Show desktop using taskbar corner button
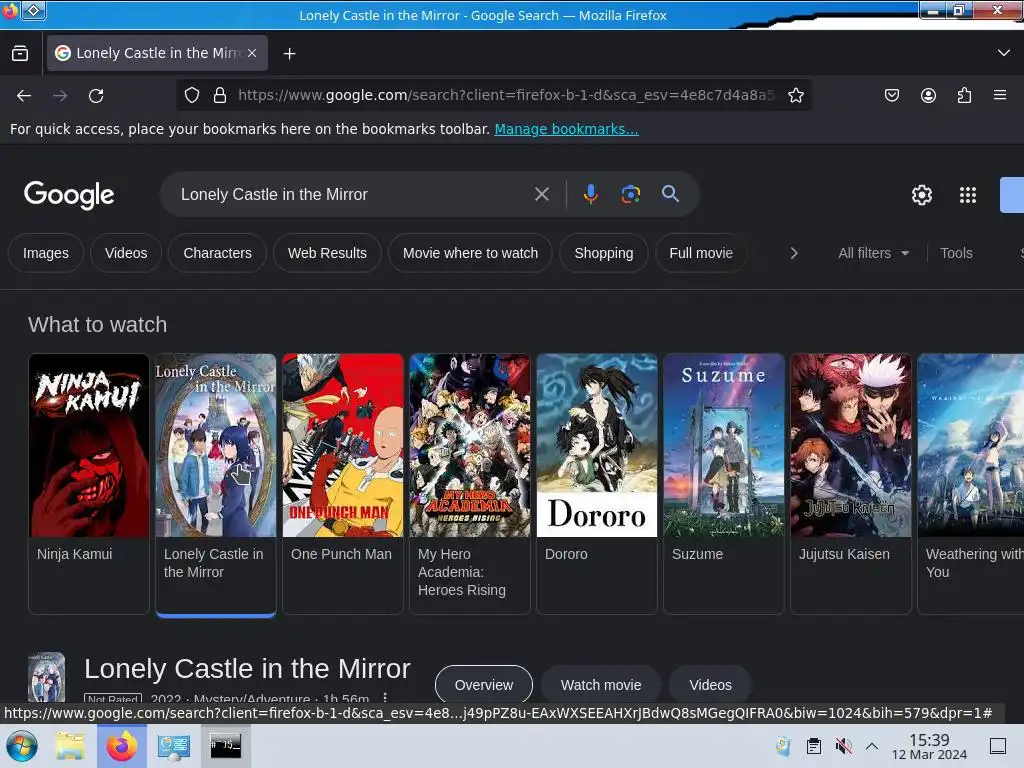 (x=997, y=746)
